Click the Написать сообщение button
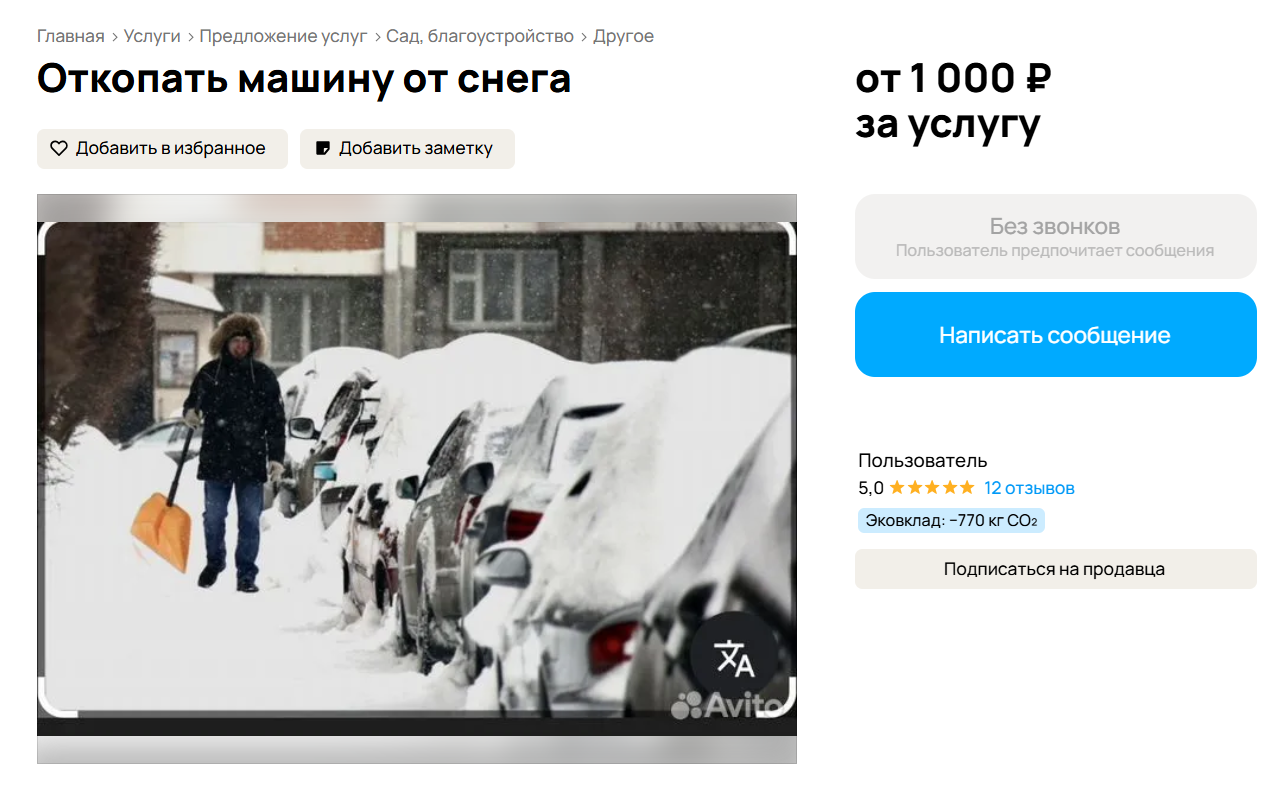 point(1055,335)
